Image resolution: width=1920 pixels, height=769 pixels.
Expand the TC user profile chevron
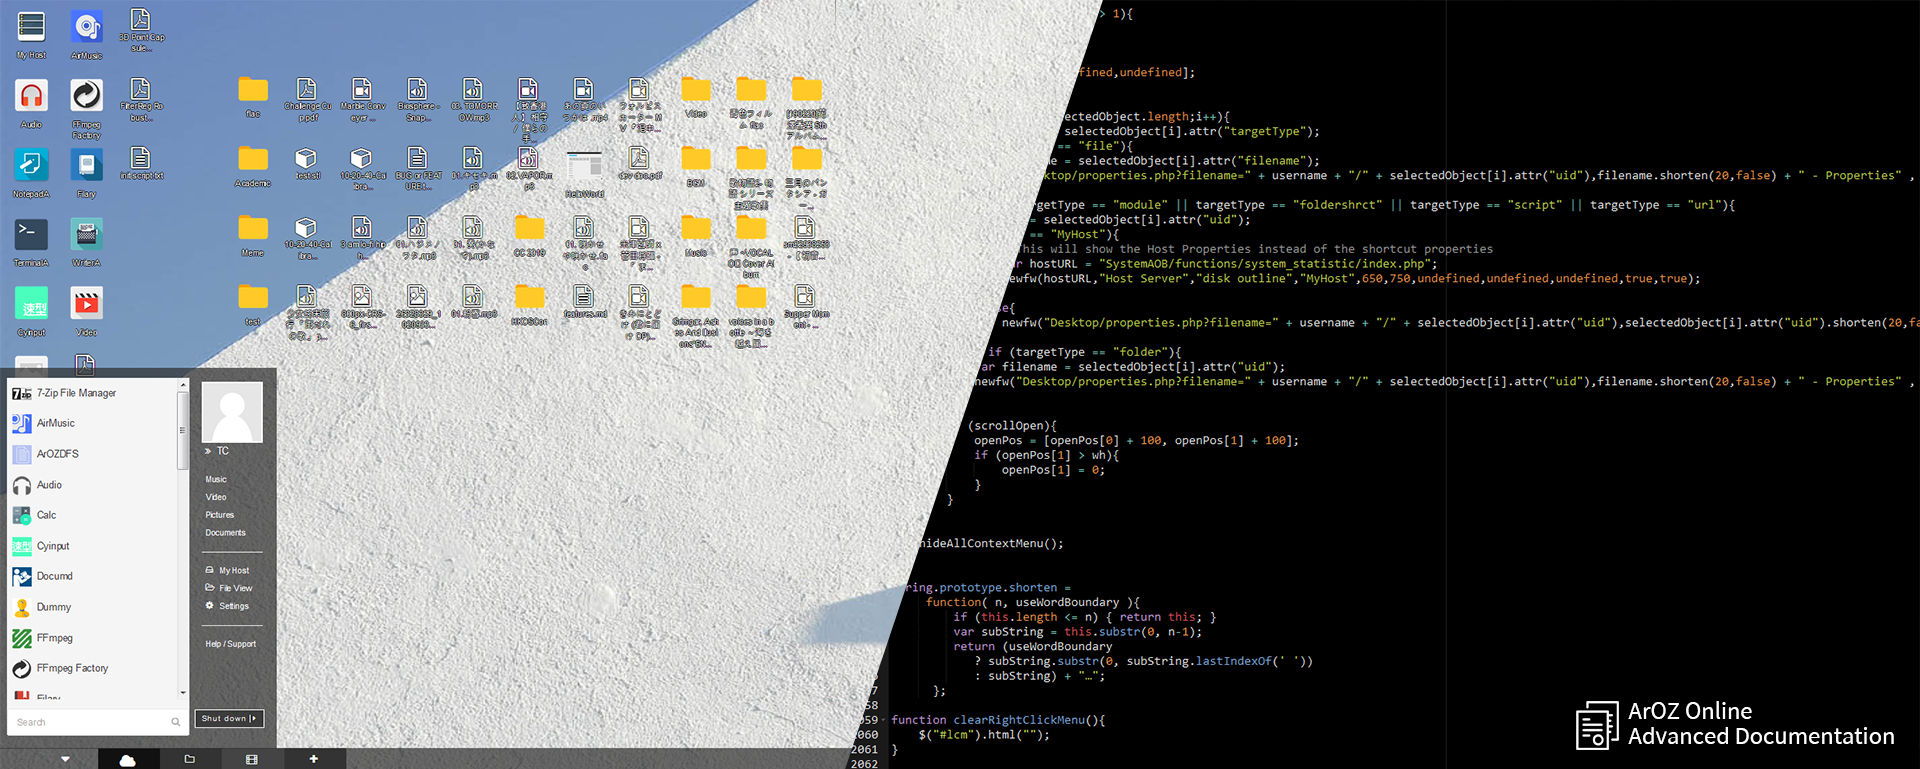(x=209, y=452)
